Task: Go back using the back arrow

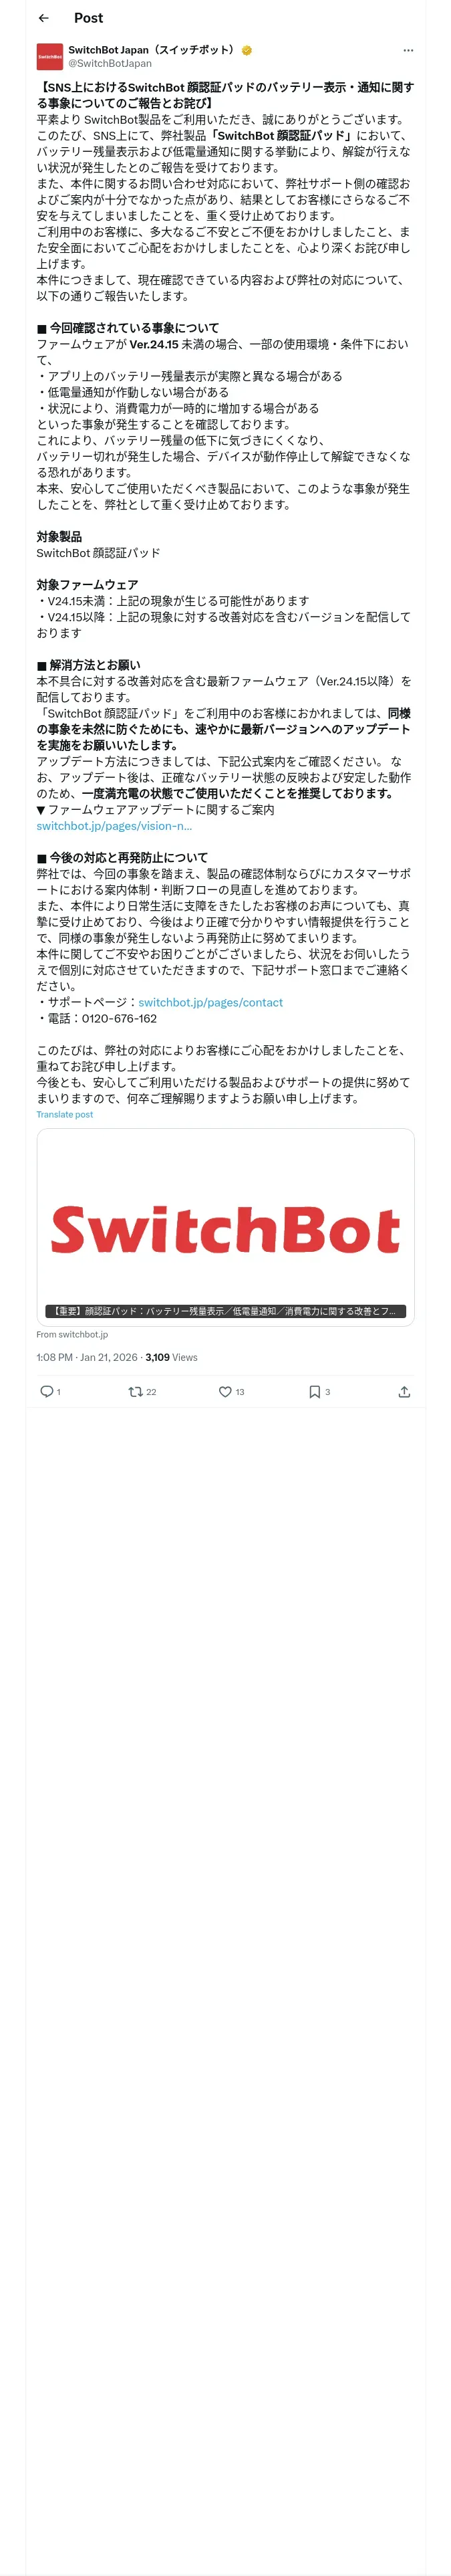Action: [43, 18]
